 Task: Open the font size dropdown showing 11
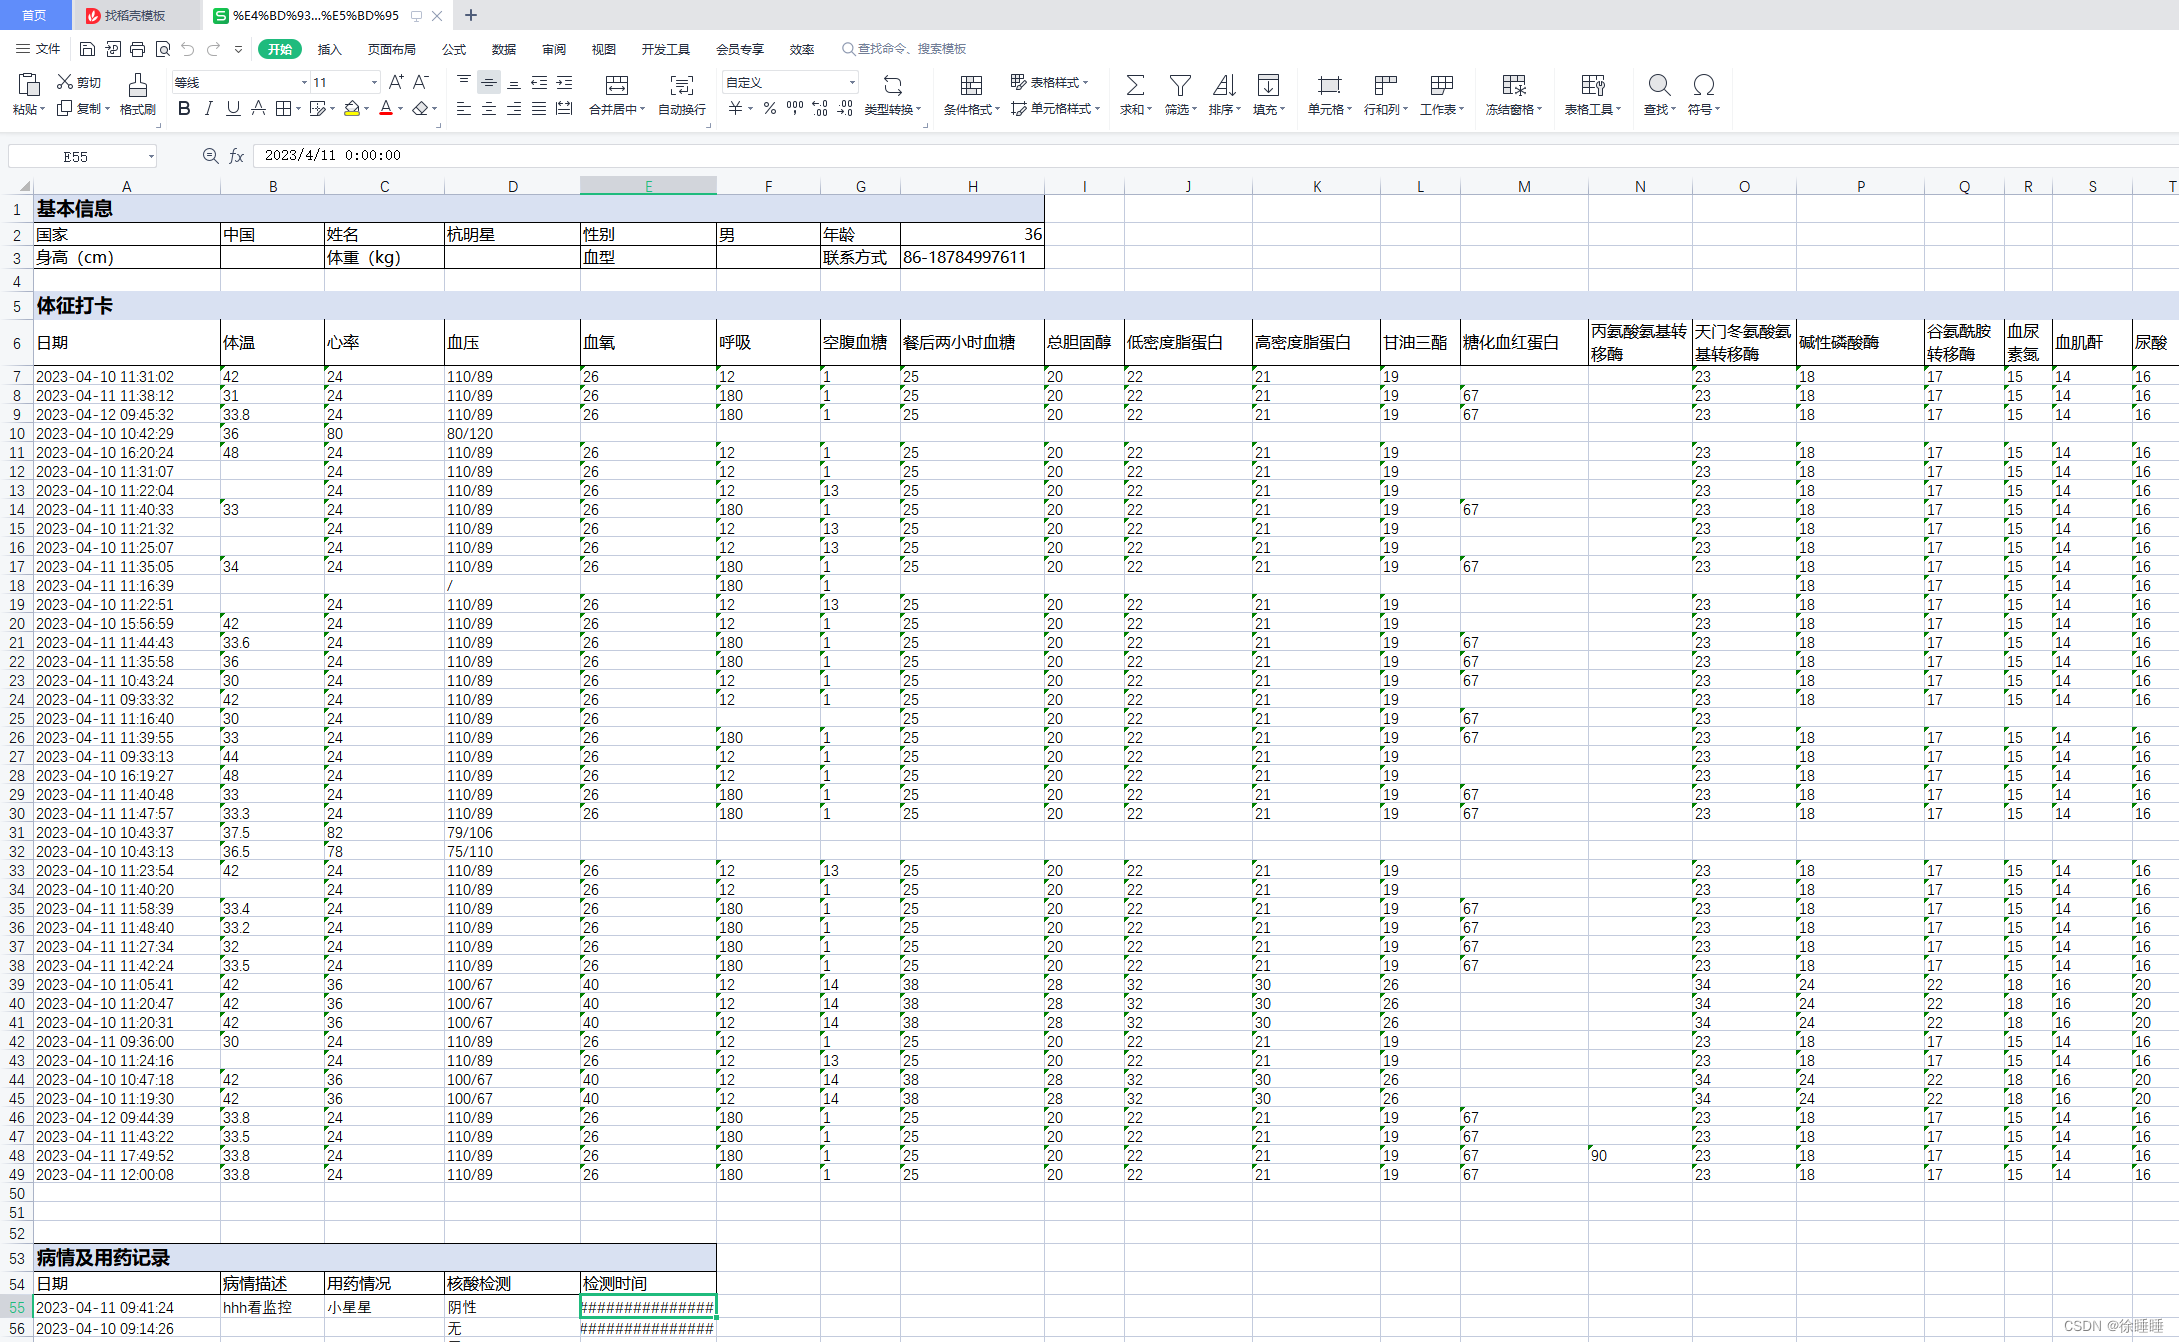[374, 82]
